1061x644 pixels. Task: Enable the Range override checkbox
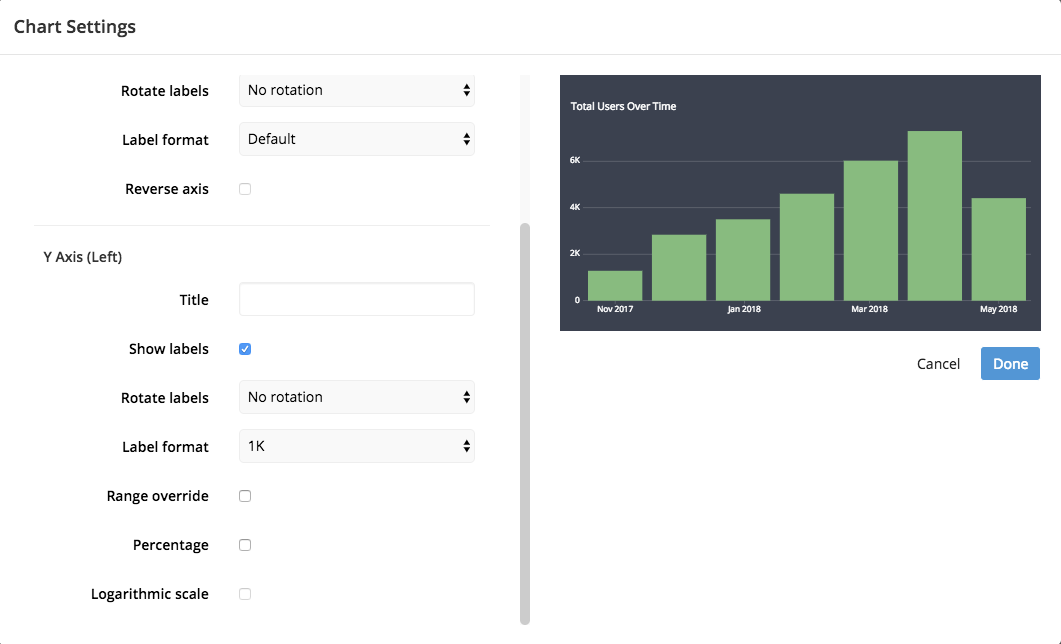245,497
